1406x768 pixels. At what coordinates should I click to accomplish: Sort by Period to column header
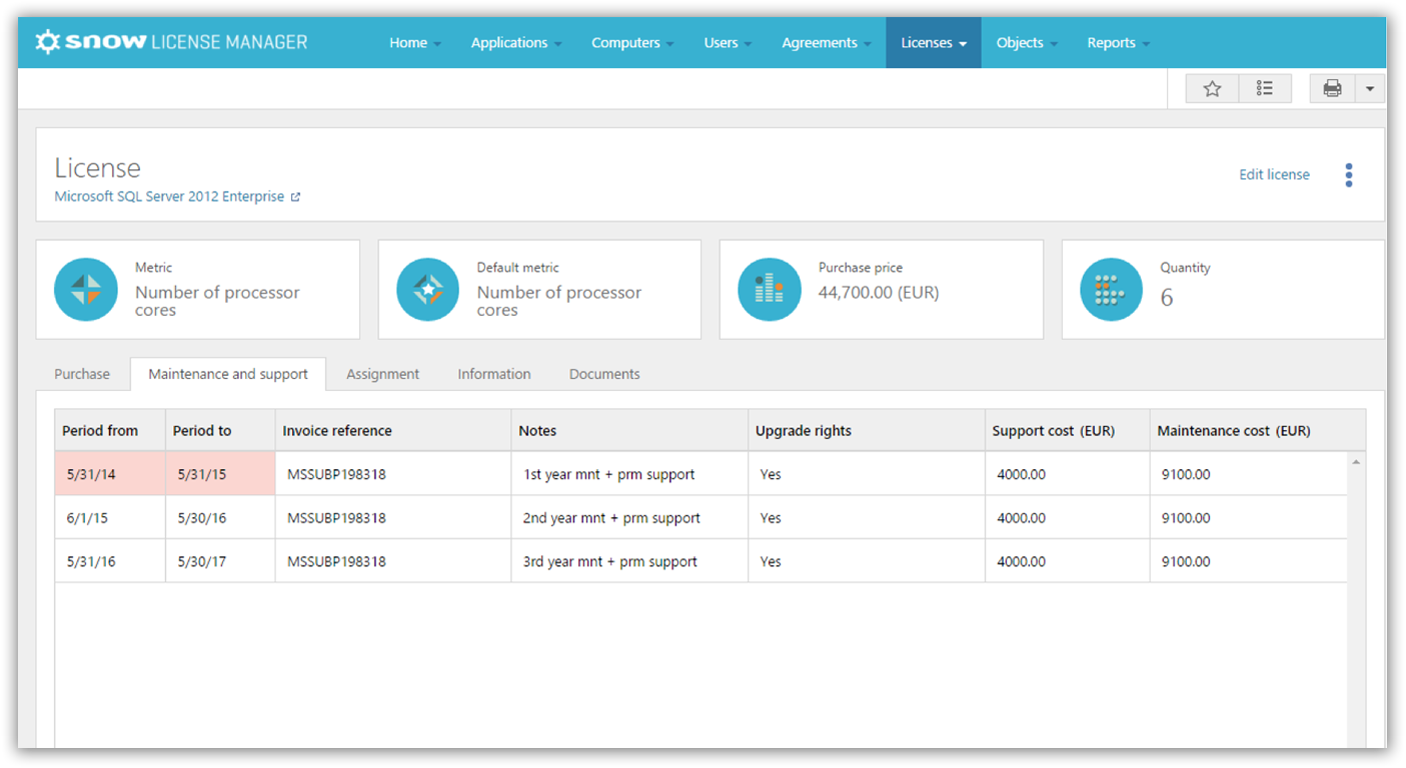click(x=220, y=430)
